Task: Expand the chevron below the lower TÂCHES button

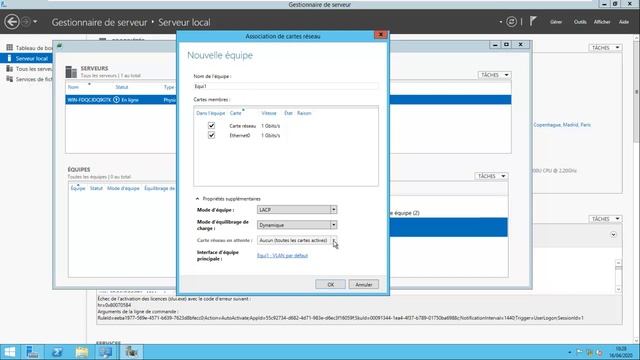Action: click(613, 235)
